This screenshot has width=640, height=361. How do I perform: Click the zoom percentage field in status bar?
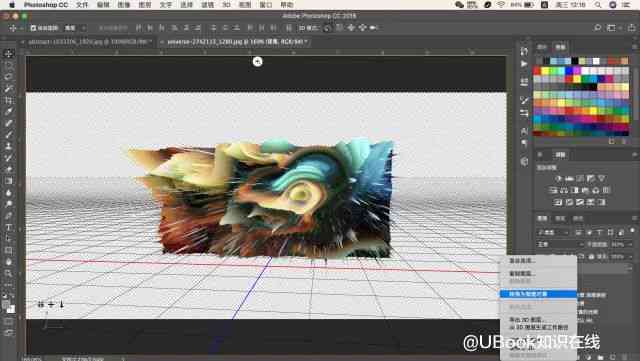(32, 359)
